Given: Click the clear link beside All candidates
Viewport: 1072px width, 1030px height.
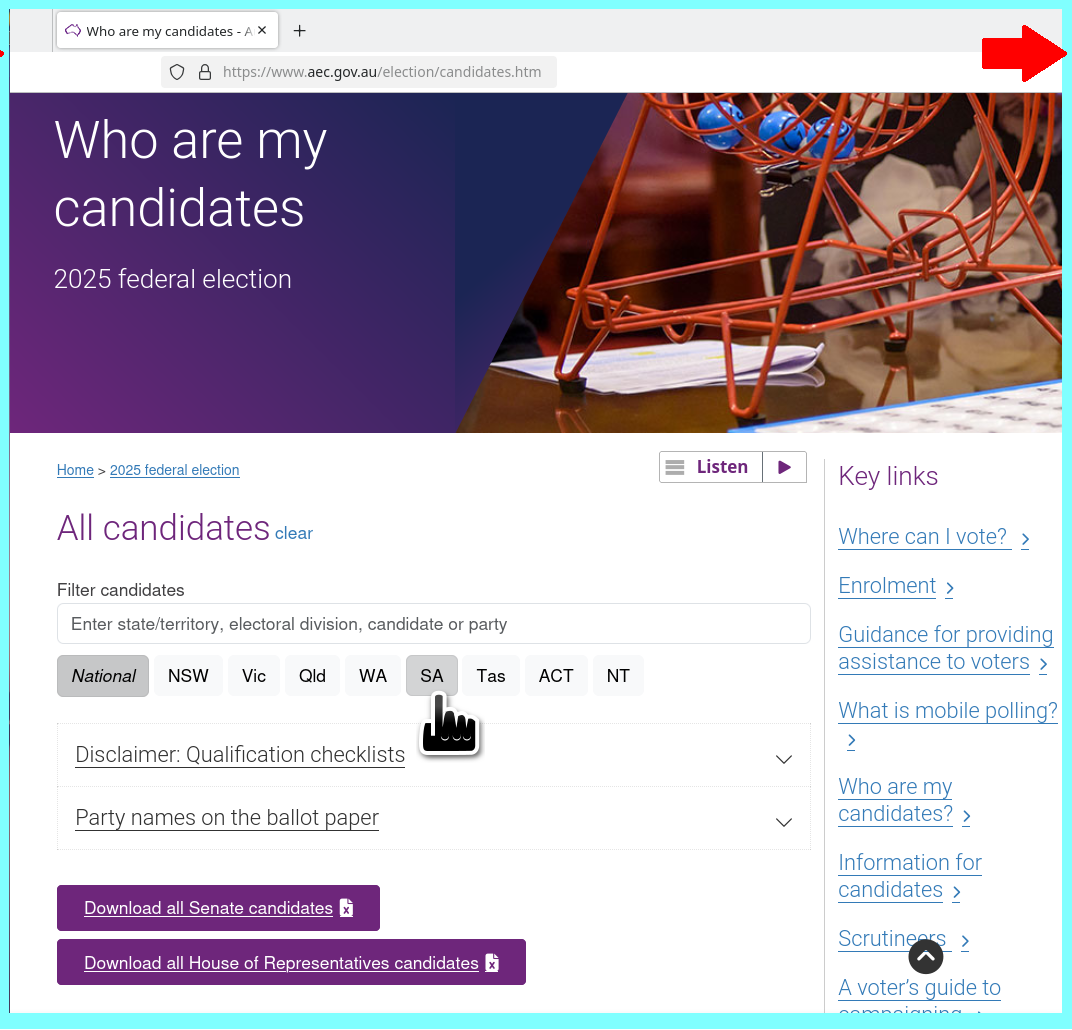Looking at the screenshot, I should click(x=294, y=533).
